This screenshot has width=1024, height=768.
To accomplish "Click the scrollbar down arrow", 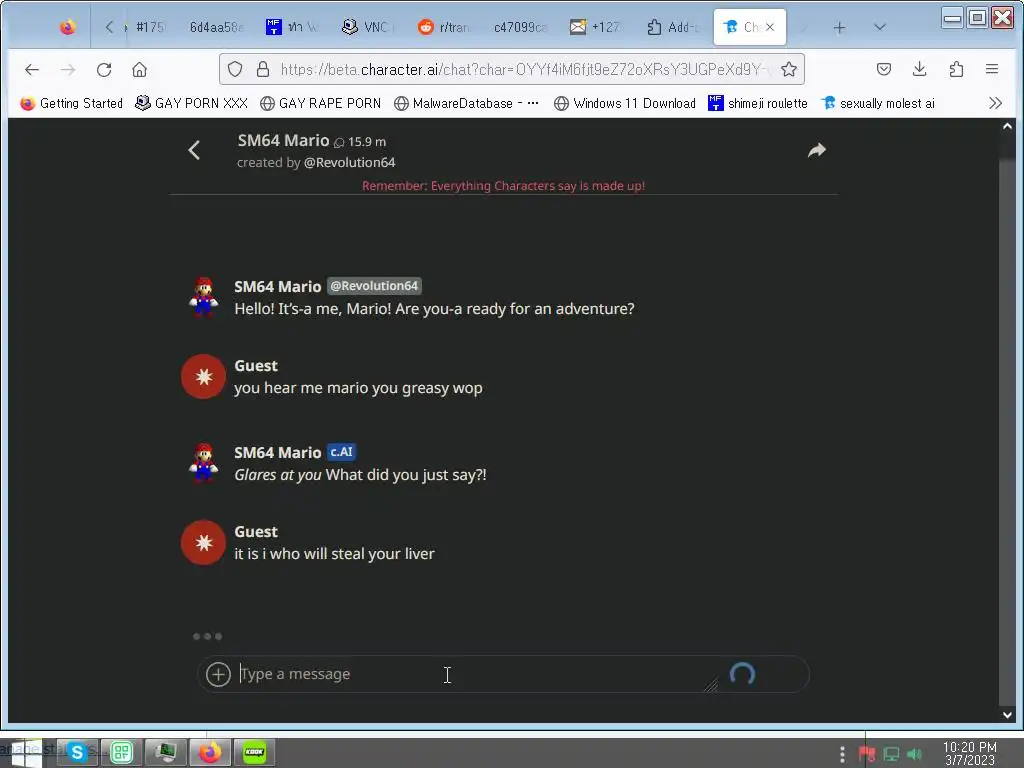I will point(1007,714).
